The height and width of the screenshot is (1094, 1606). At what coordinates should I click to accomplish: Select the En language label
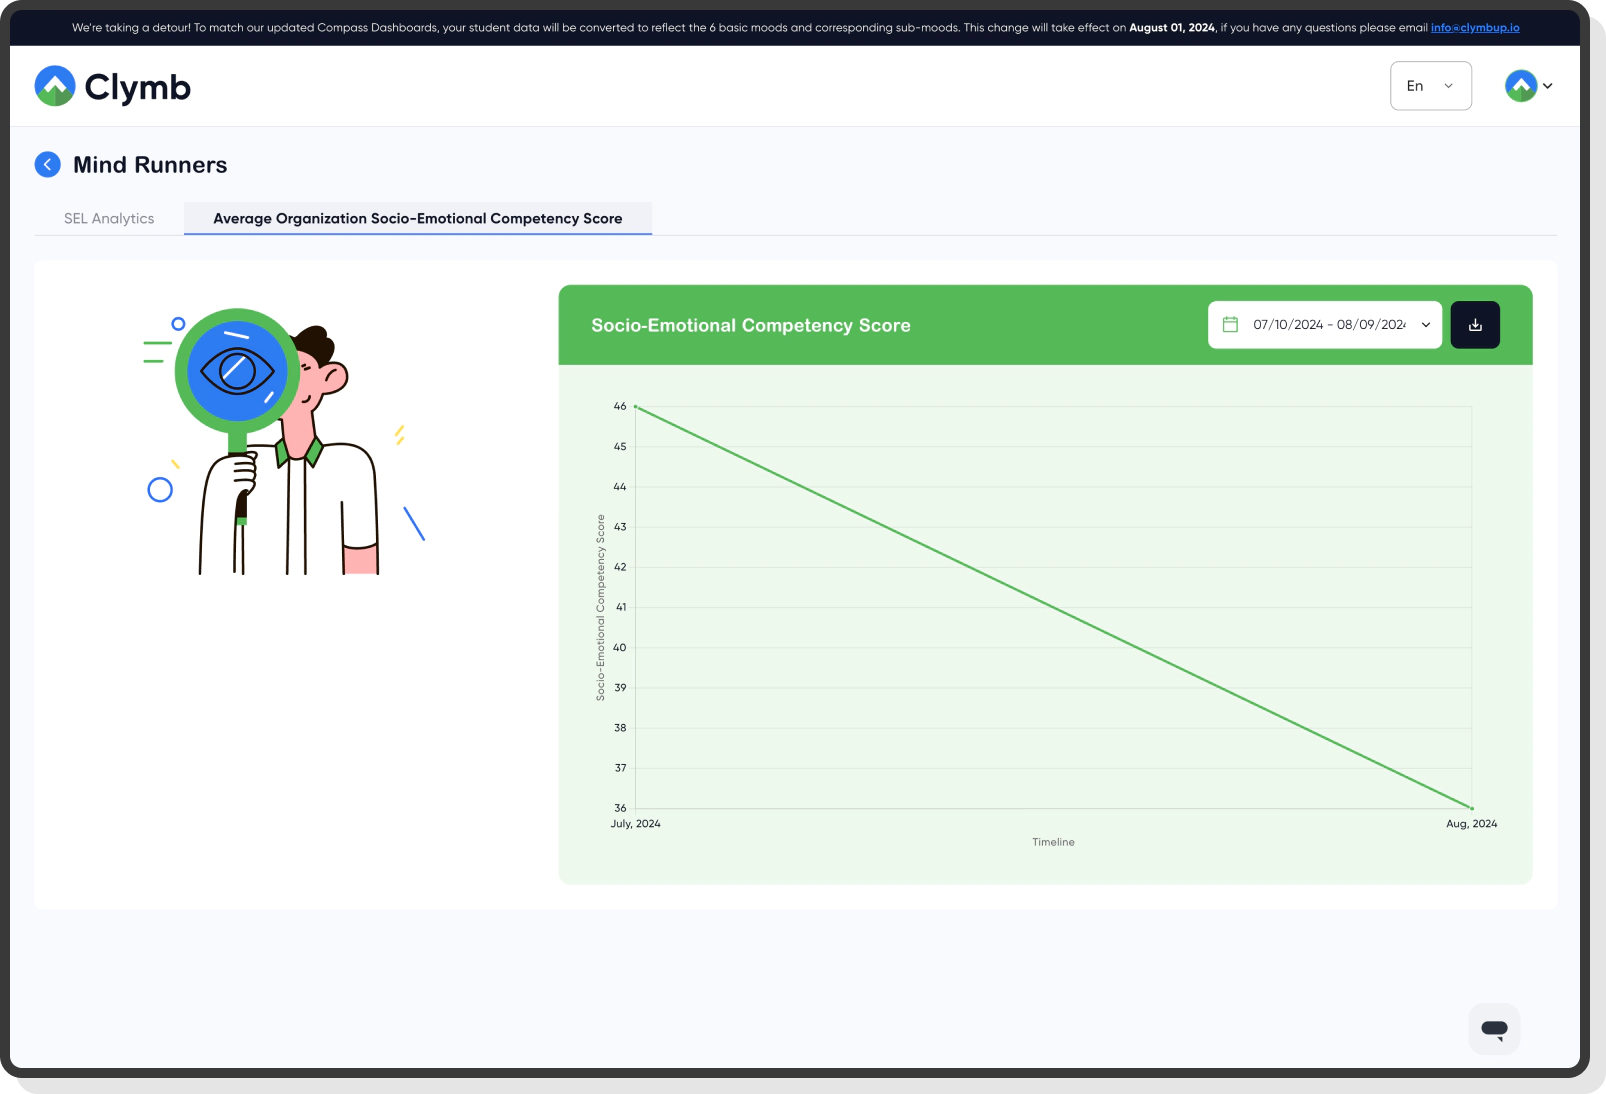click(1414, 85)
